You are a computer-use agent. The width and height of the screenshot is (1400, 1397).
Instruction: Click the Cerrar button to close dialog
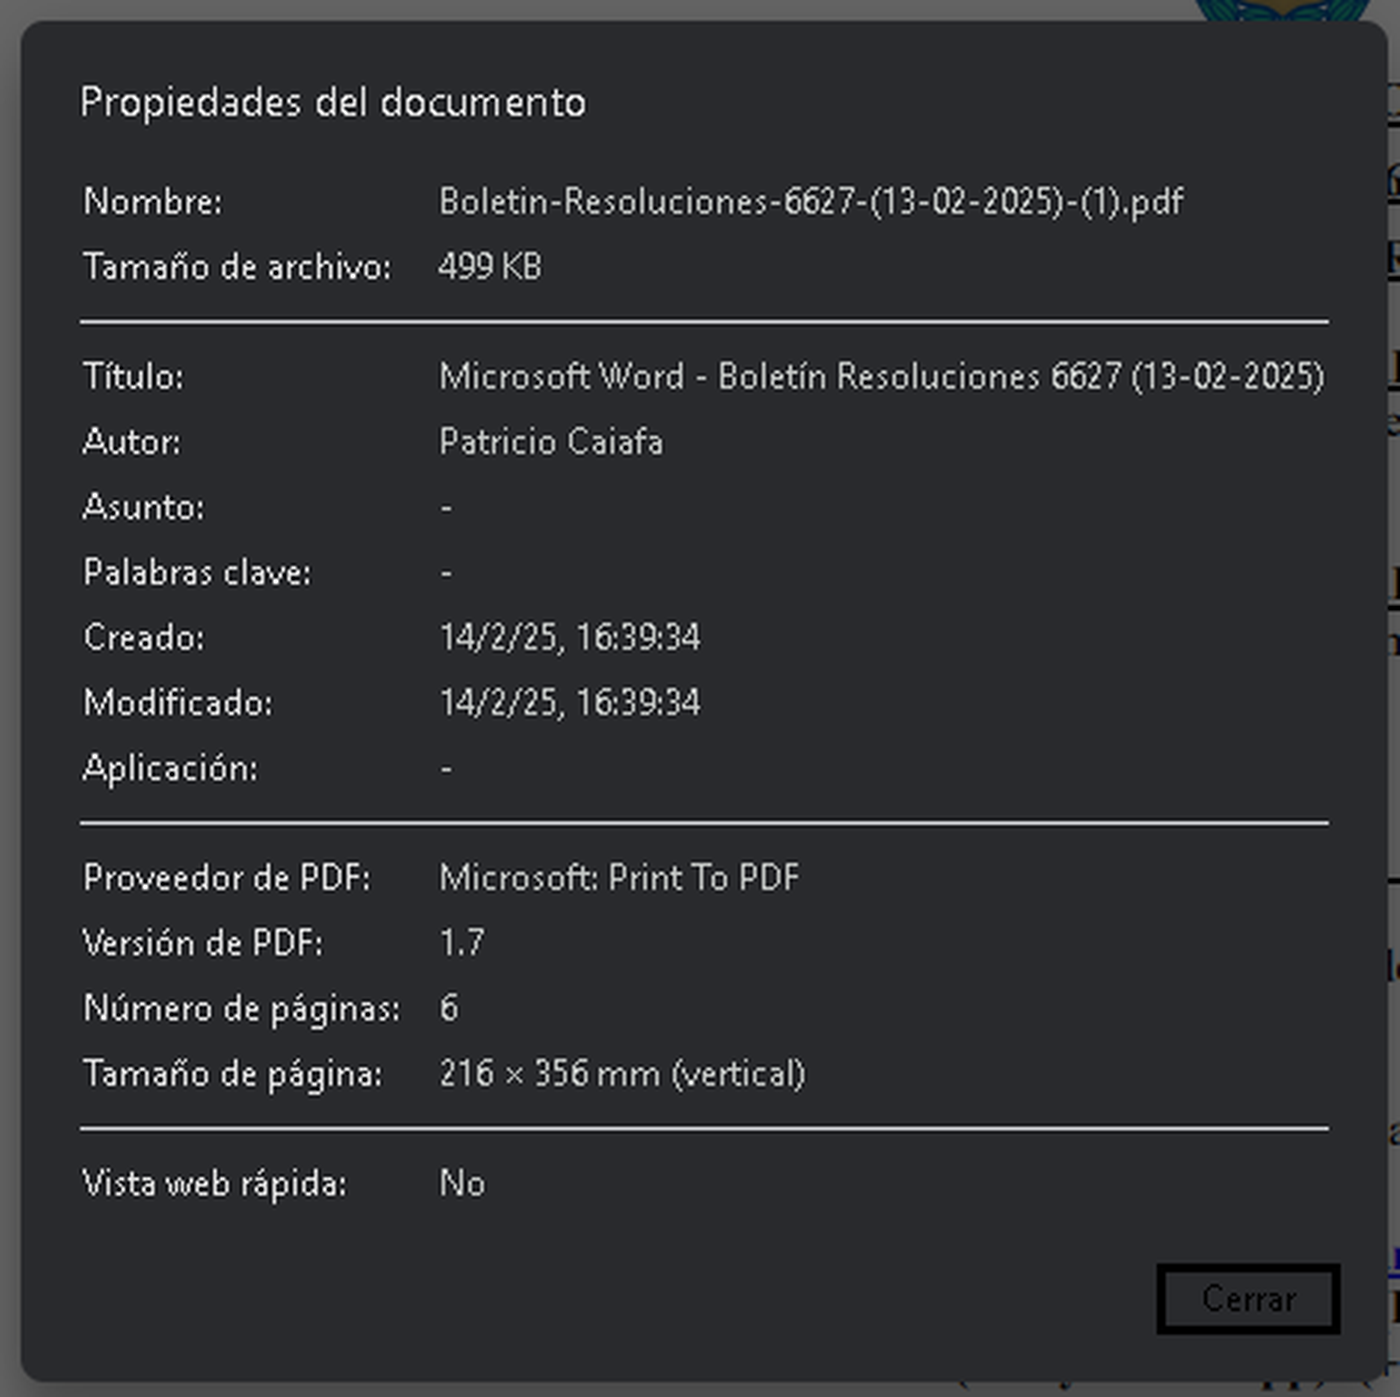click(1247, 1299)
